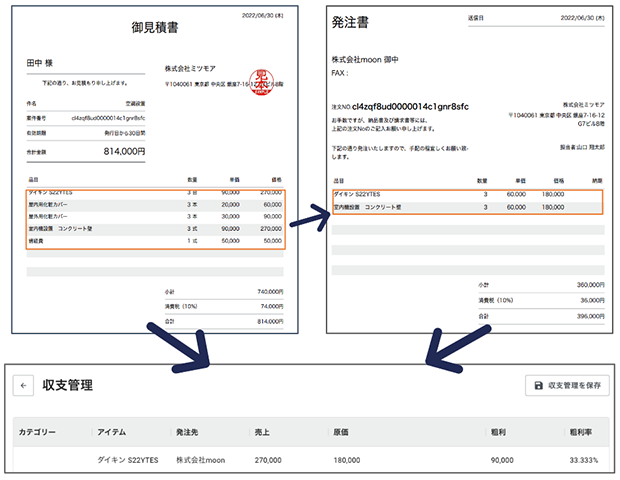Click 株式会社moon 御中 on the order form

click(365, 60)
